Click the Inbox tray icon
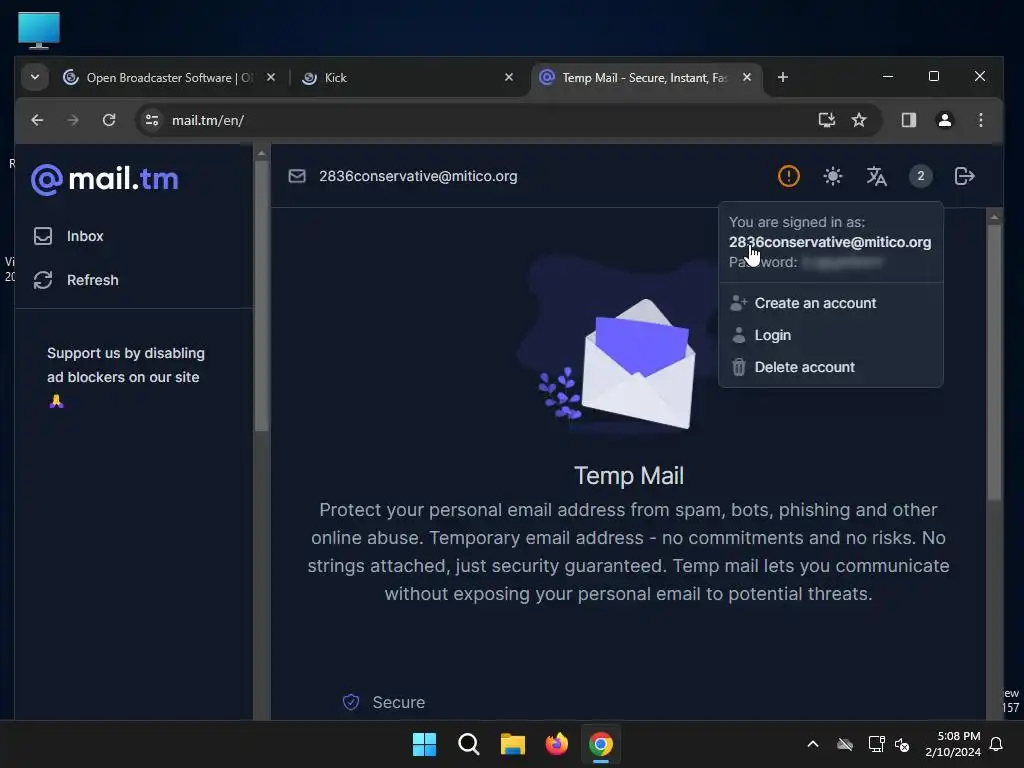Screen dimensions: 1024x768 click(x=43, y=236)
